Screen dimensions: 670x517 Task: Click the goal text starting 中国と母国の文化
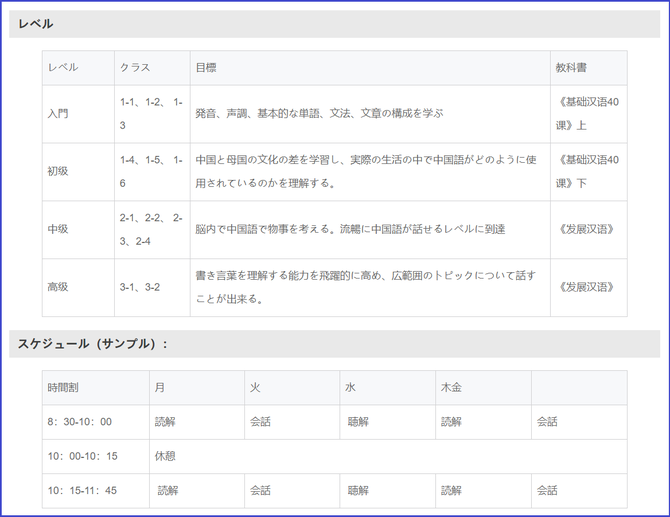coord(366,171)
